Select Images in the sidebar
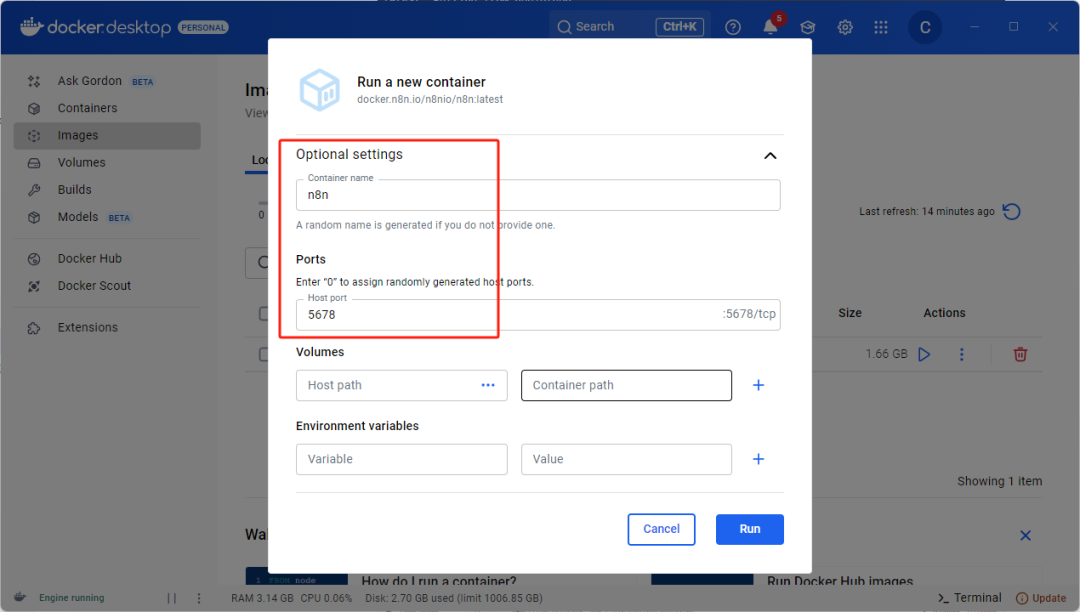 [107, 136]
